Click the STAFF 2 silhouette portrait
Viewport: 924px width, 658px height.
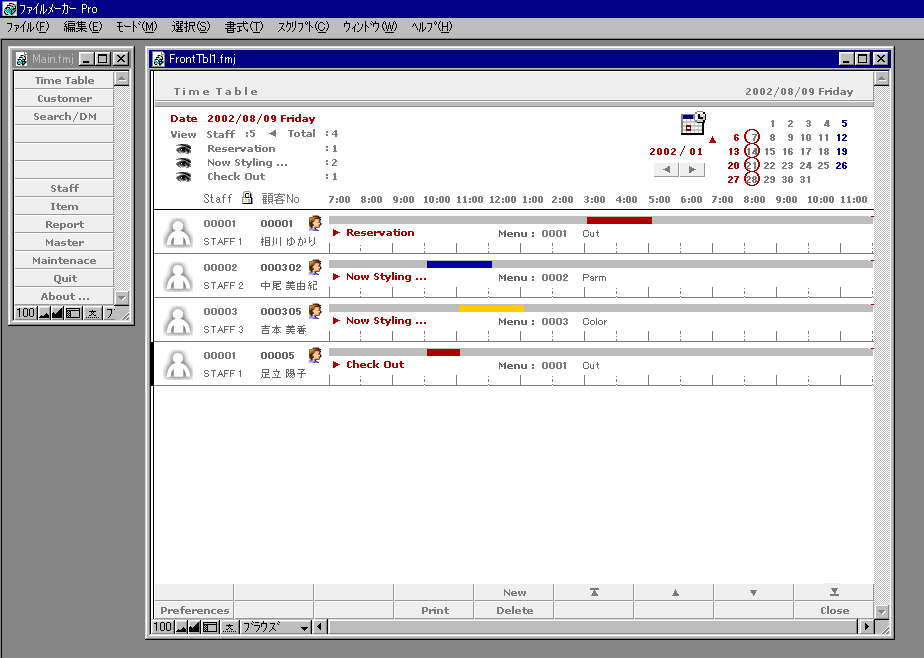pyautogui.click(x=178, y=276)
